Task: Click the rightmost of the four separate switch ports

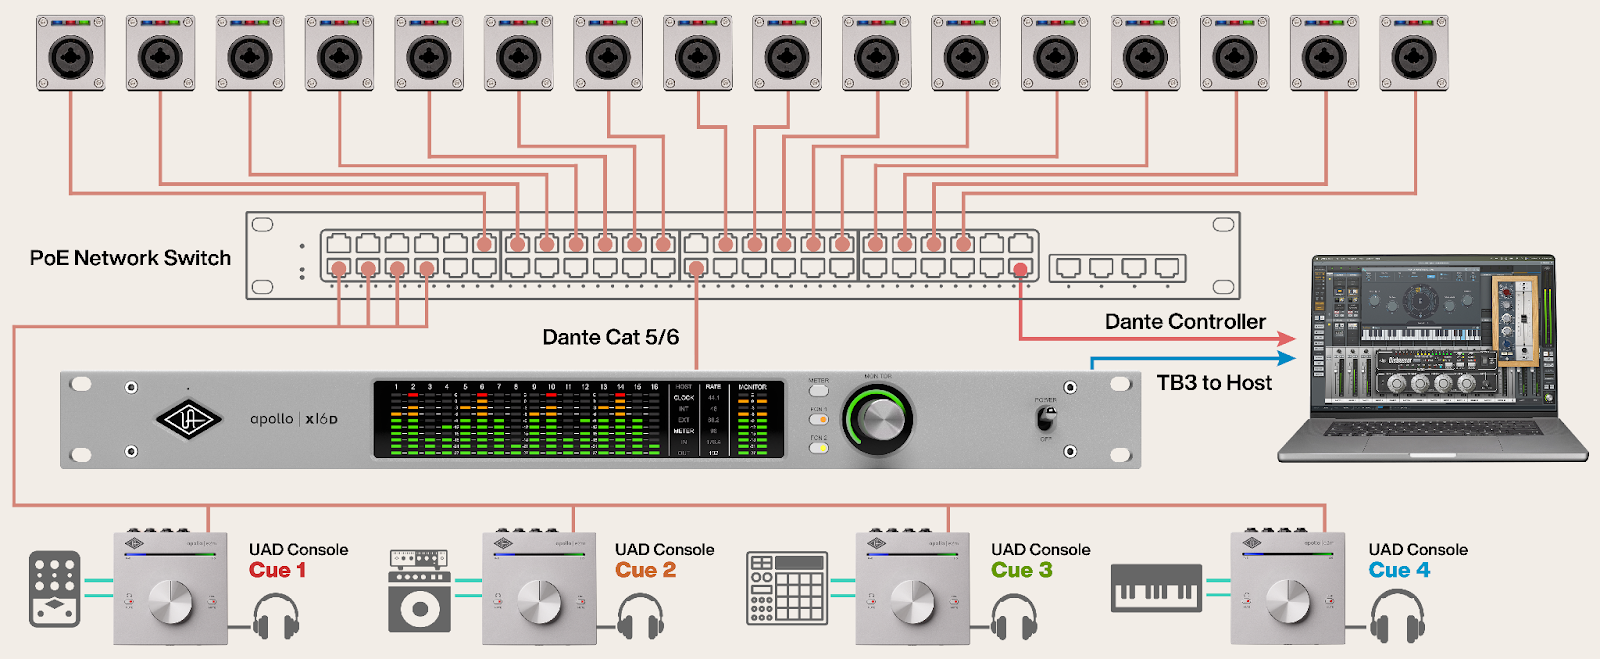Action: [x=1167, y=267]
